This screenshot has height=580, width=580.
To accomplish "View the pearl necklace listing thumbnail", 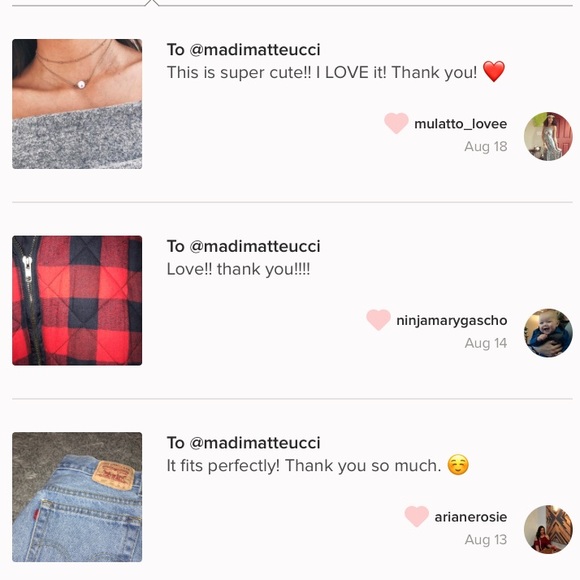I will [x=77, y=104].
